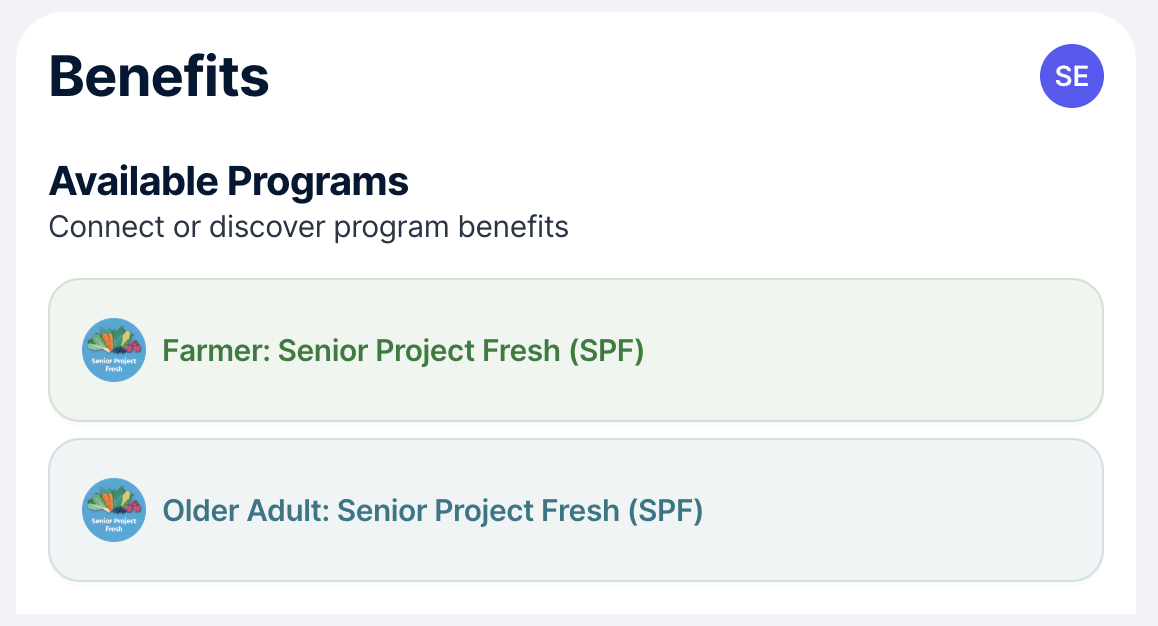Click the green "Farmer: Senior Project Fresh (SPF)" title
The image size is (1158, 626).
[x=403, y=351]
